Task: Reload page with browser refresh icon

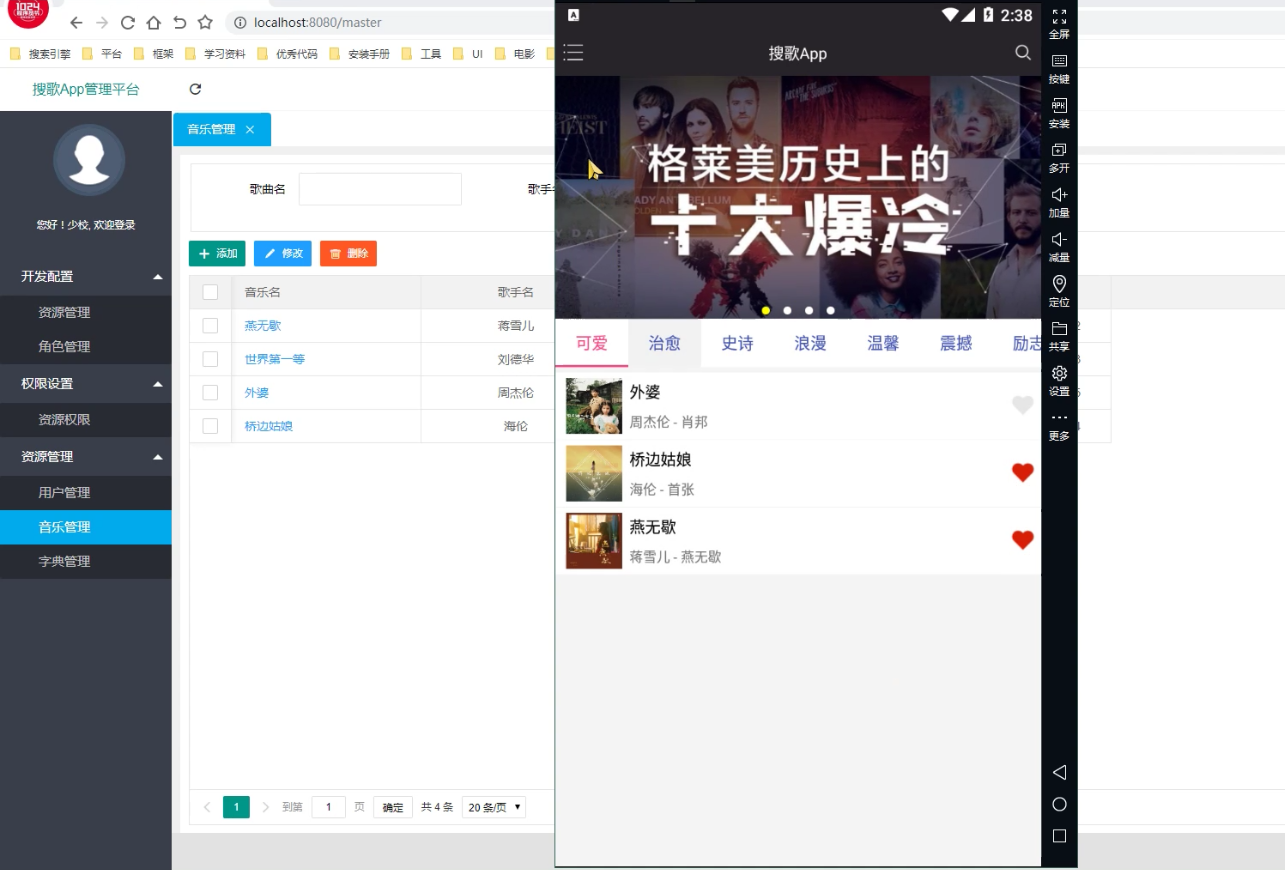Action: coord(127,22)
